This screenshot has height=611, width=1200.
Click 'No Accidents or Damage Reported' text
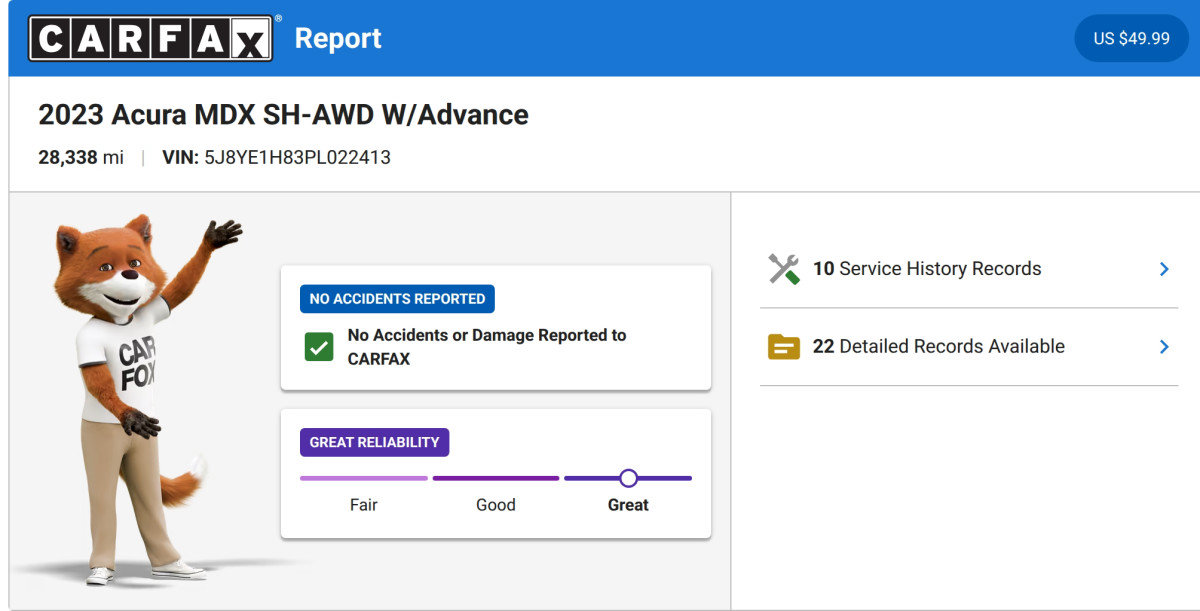pos(487,347)
